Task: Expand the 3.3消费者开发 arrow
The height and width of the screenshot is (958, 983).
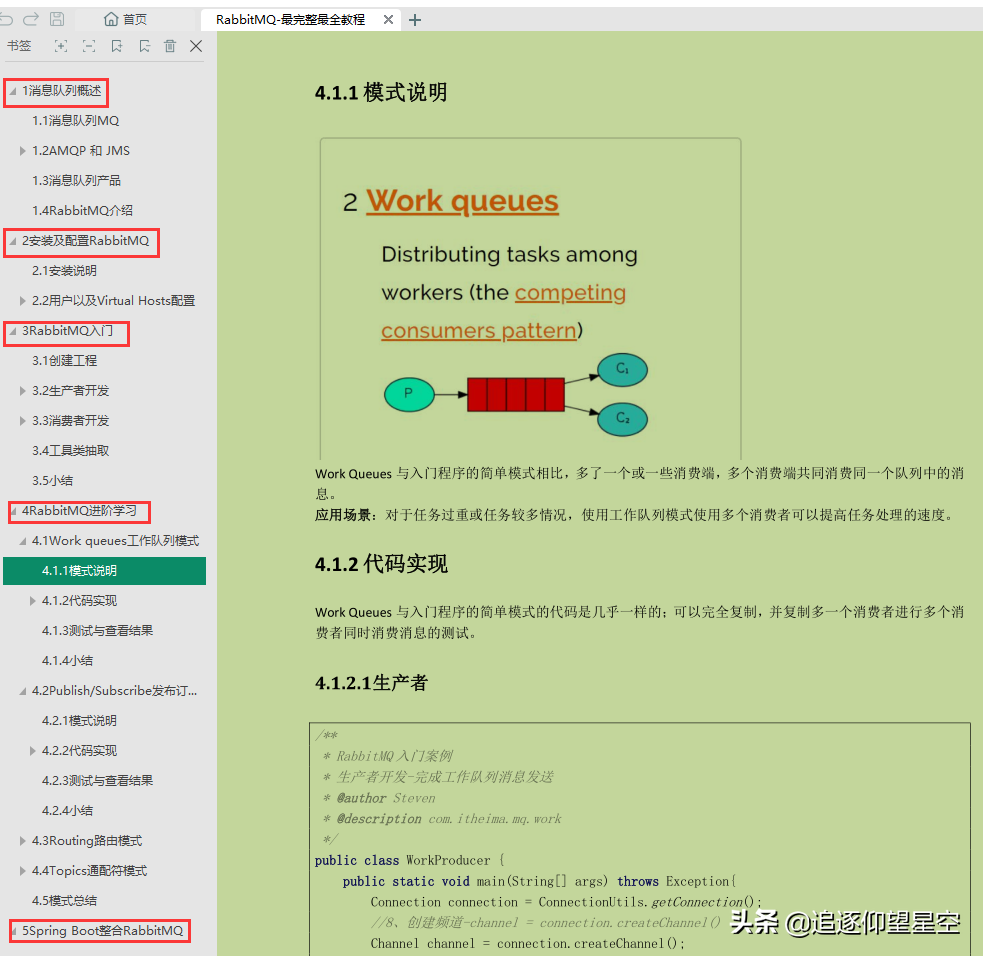Action: coord(23,421)
